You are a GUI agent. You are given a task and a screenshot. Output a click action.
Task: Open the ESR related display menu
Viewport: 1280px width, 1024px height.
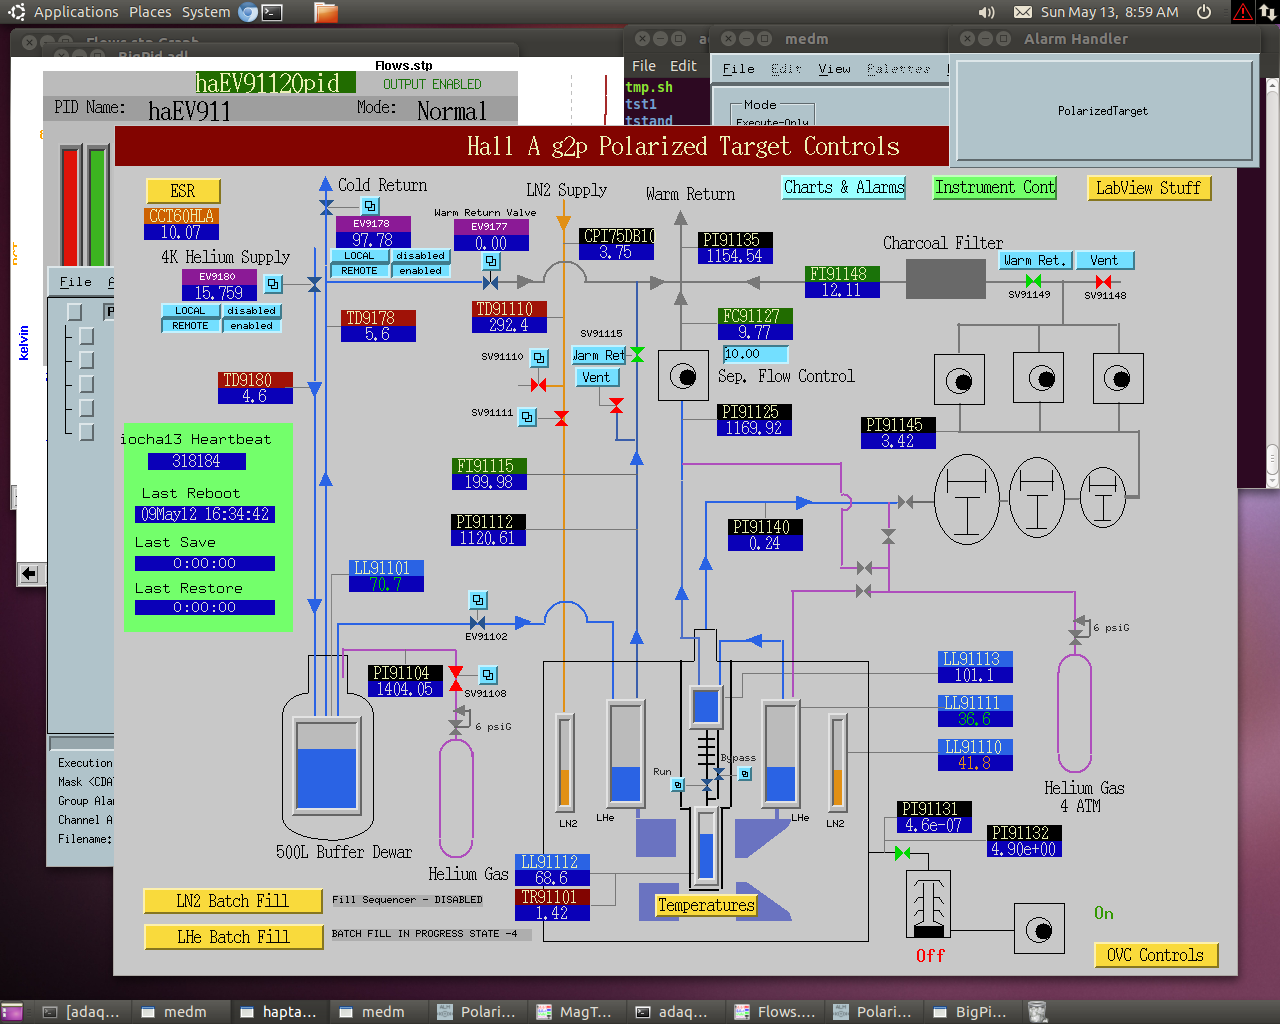pos(183,191)
